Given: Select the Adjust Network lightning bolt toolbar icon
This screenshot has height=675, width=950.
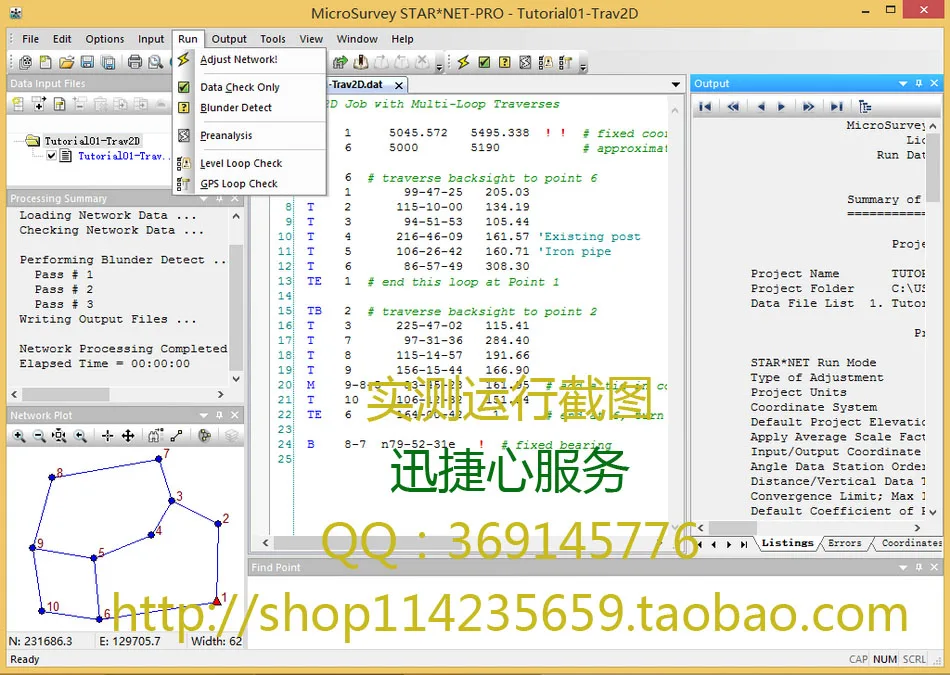Looking at the screenshot, I should 462,62.
